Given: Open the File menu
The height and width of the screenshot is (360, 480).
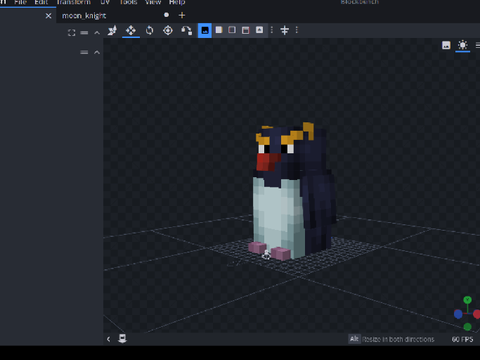Looking at the screenshot, I should tap(20, 2).
